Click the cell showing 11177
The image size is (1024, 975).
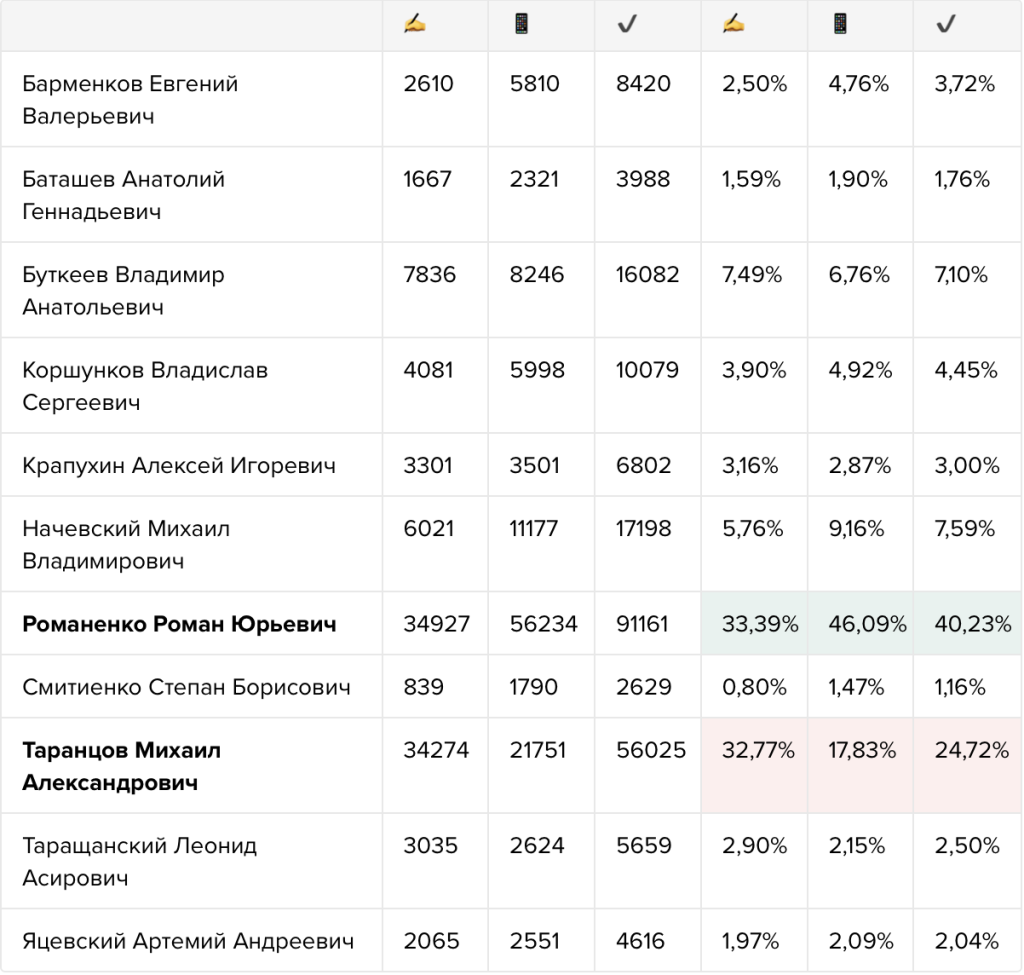541,545
